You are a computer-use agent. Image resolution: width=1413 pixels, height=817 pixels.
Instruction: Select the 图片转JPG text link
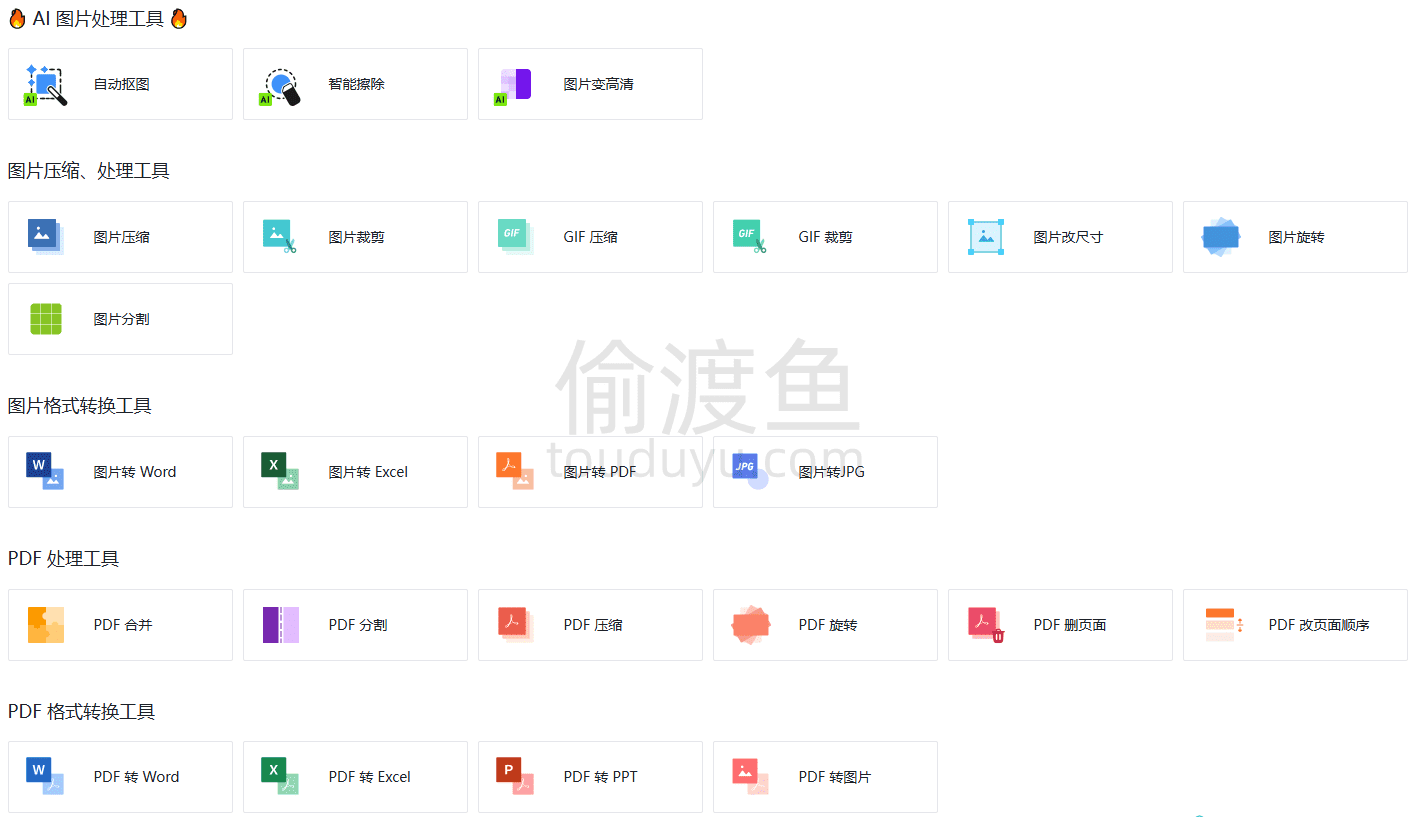[832, 472]
